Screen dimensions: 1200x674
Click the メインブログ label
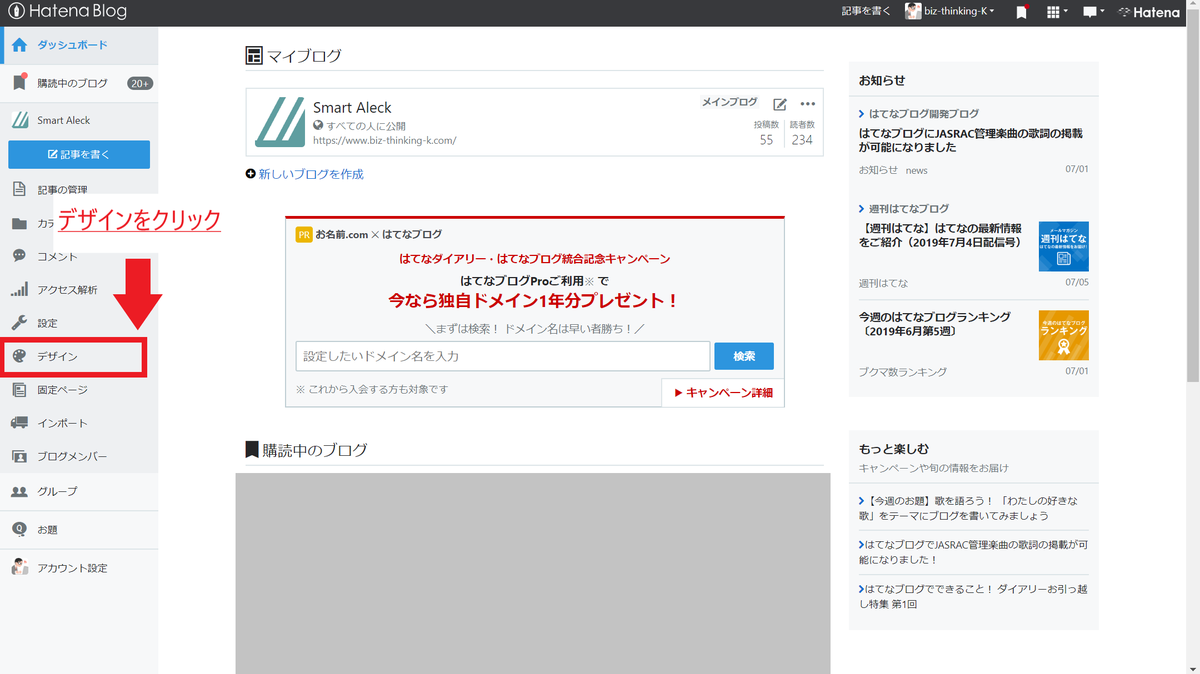(730, 102)
